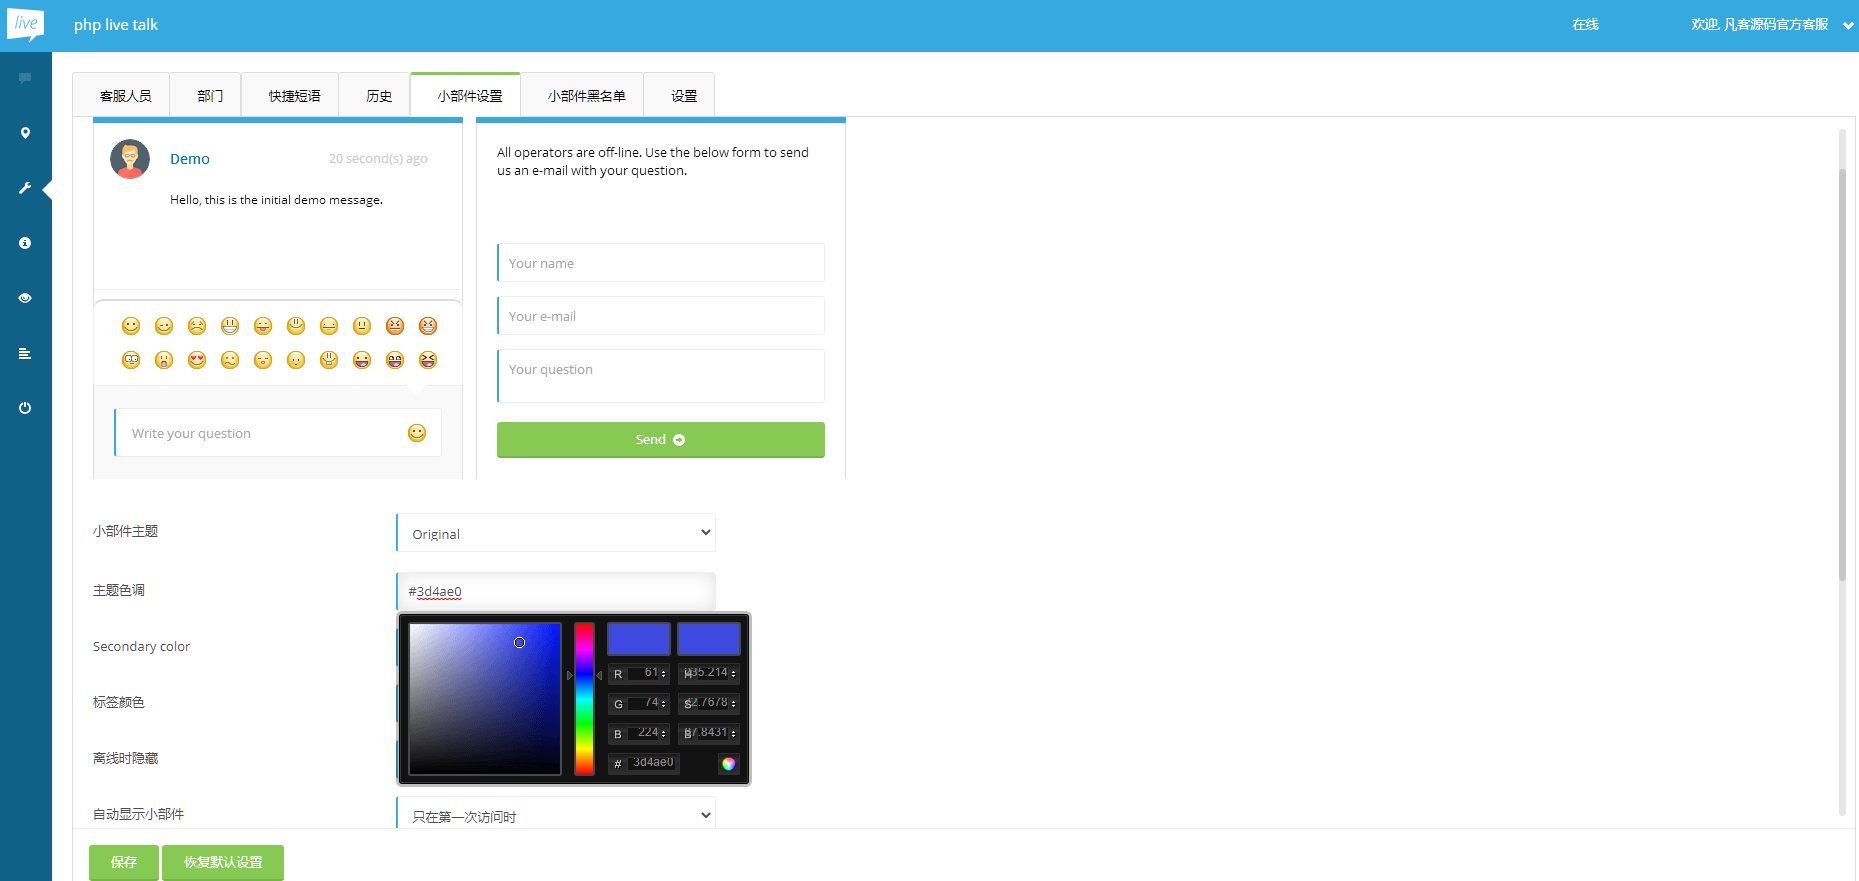Open the map marker sidebar icon

click(x=25, y=133)
